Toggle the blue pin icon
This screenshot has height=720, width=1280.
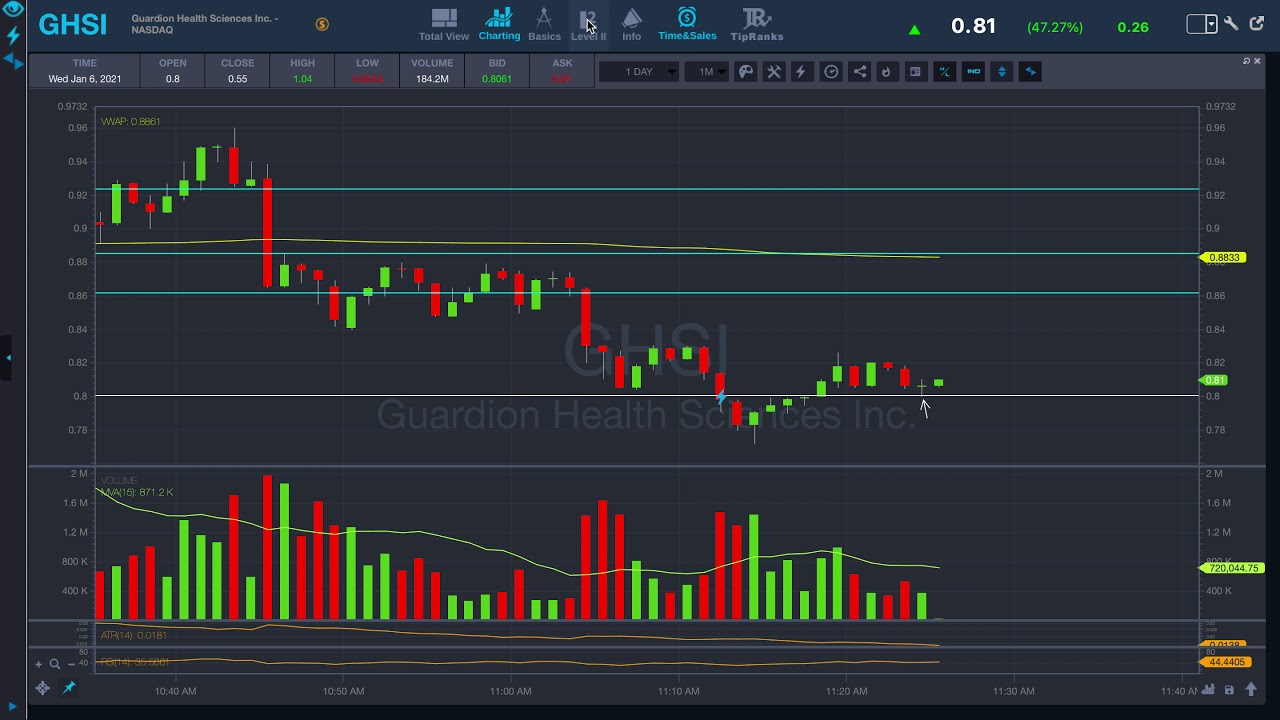(69, 688)
